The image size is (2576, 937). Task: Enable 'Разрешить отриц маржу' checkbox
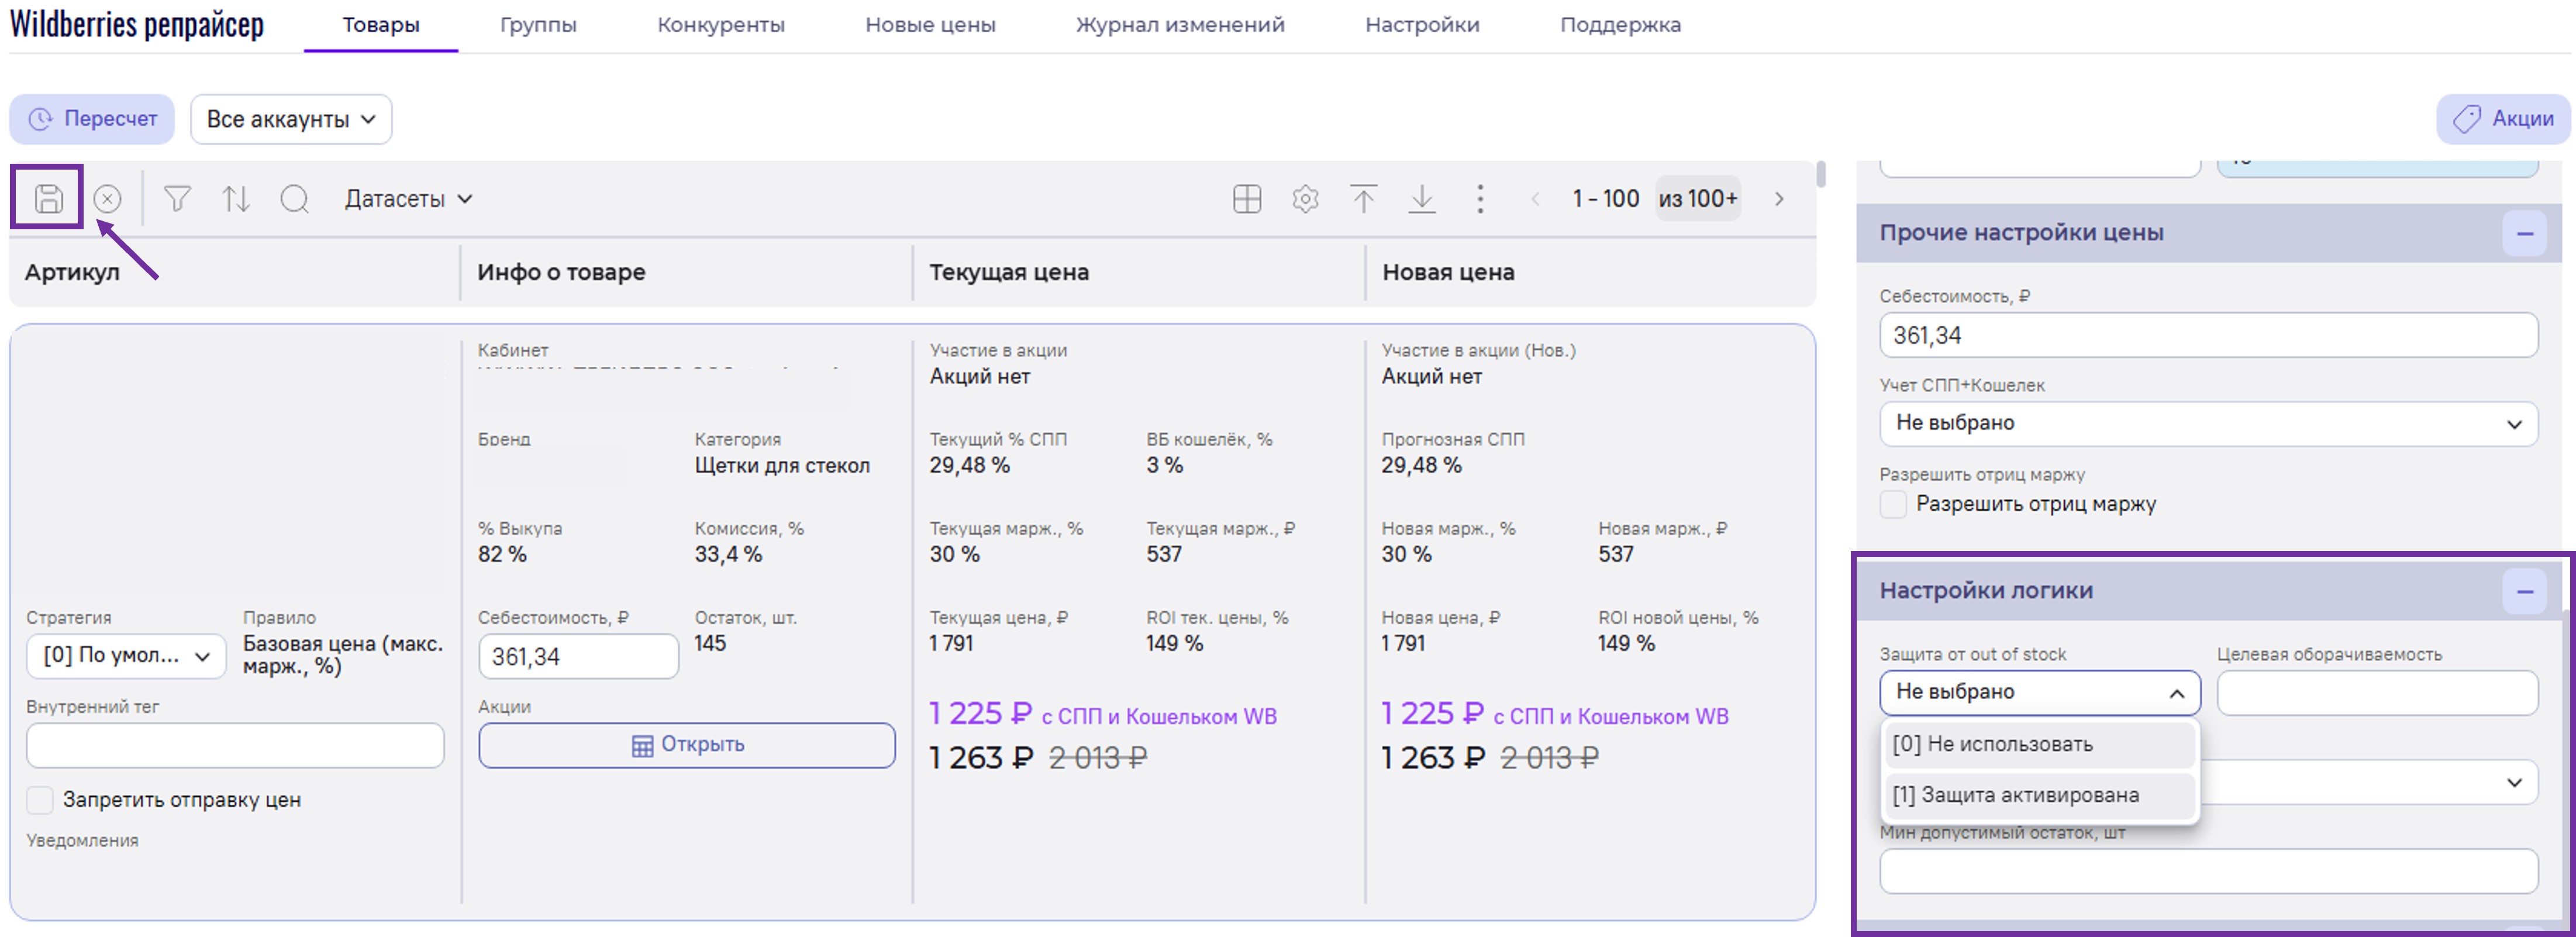pyautogui.click(x=1893, y=504)
